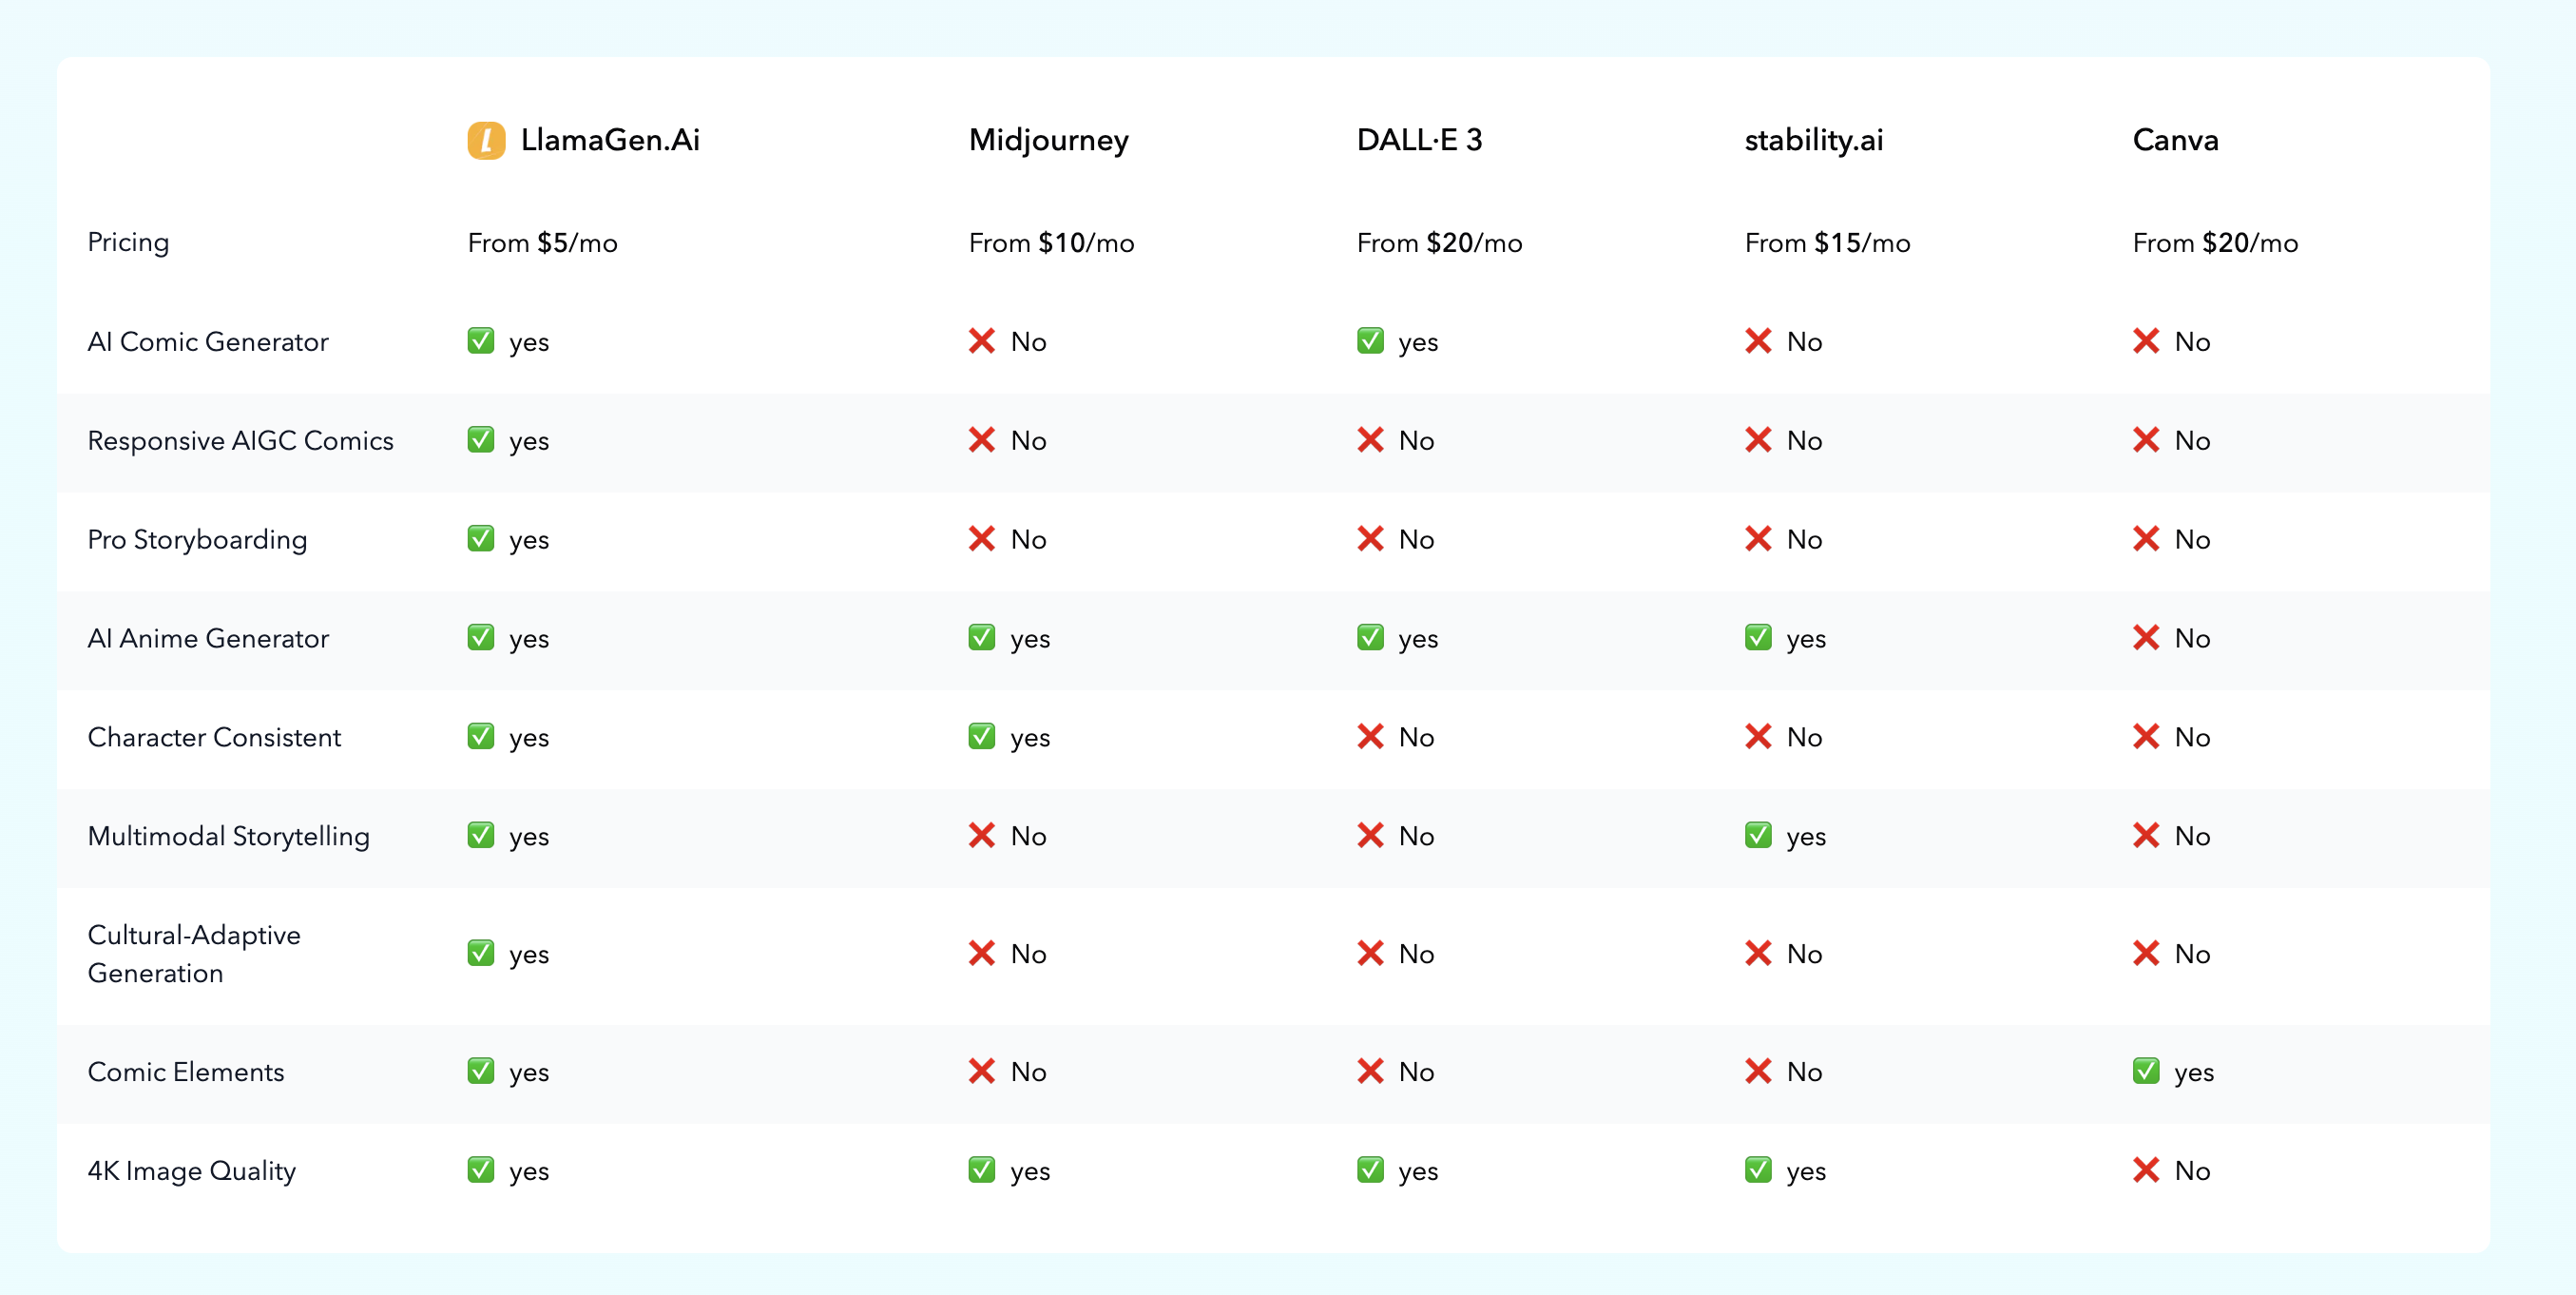This screenshot has width=2576, height=1295.
Task: Click the LlamaGen.Ai 'From $5/mo' pricing text
Action: tap(542, 243)
